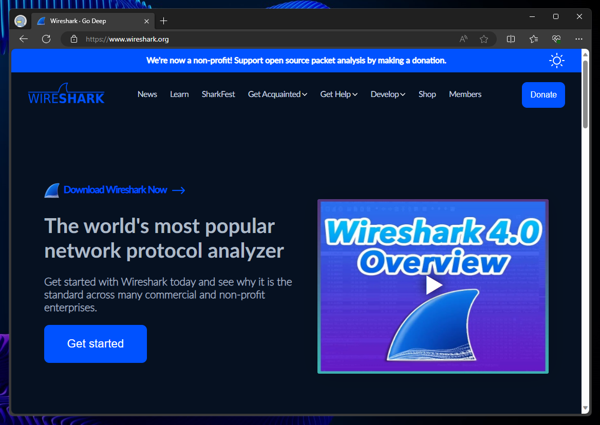Open the Favorites list icon
The image size is (600, 425).
coord(534,39)
